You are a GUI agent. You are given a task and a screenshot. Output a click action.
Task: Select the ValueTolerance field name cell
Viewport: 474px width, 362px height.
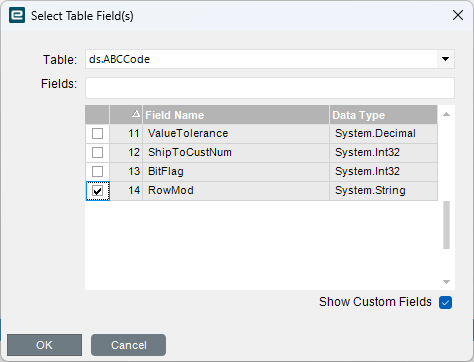tap(236, 134)
